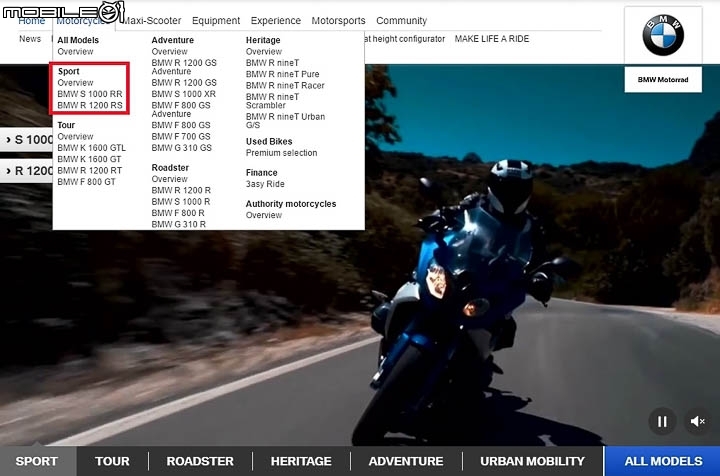
Task: Choose BMW R 1200 GS Adventure
Action: click(x=184, y=67)
